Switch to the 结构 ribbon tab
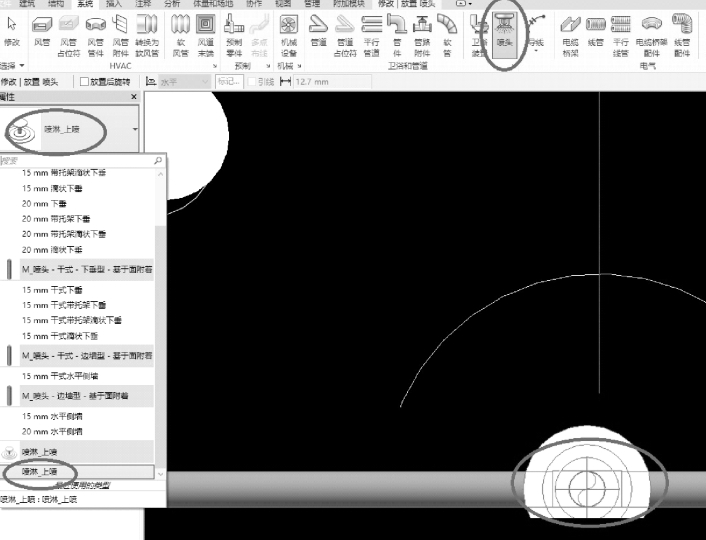This screenshot has width=706, height=540. tap(56, 4)
